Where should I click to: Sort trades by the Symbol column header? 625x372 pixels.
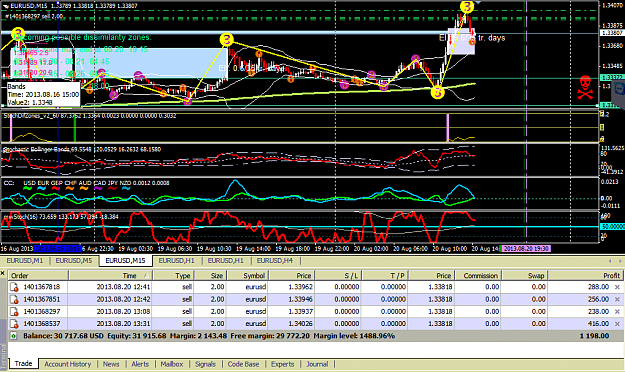pyautogui.click(x=248, y=276)
